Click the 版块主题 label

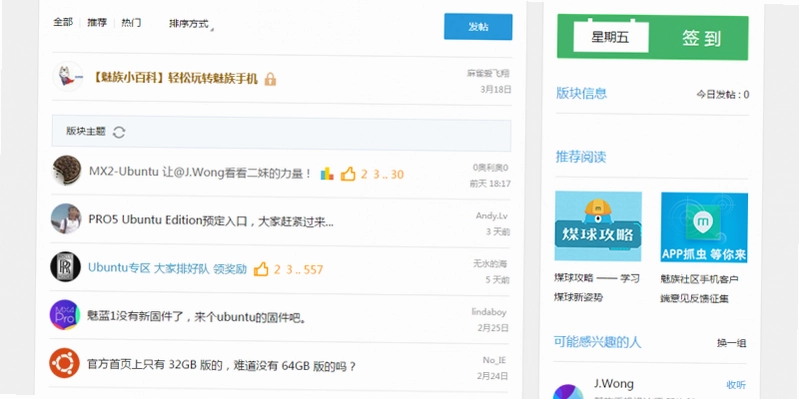86,131
